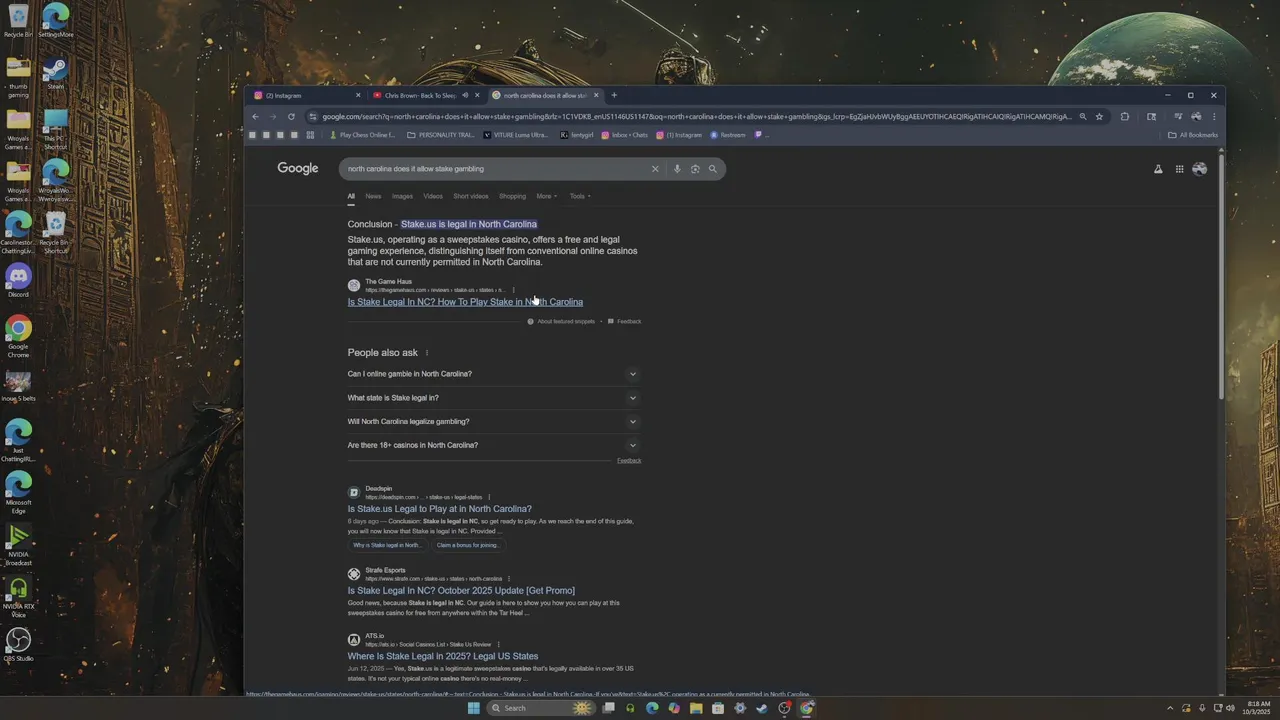Open Google Labs flask icon
Image resolution: width=1280 pixels, height=720 pixels.
click(1158, 169)
